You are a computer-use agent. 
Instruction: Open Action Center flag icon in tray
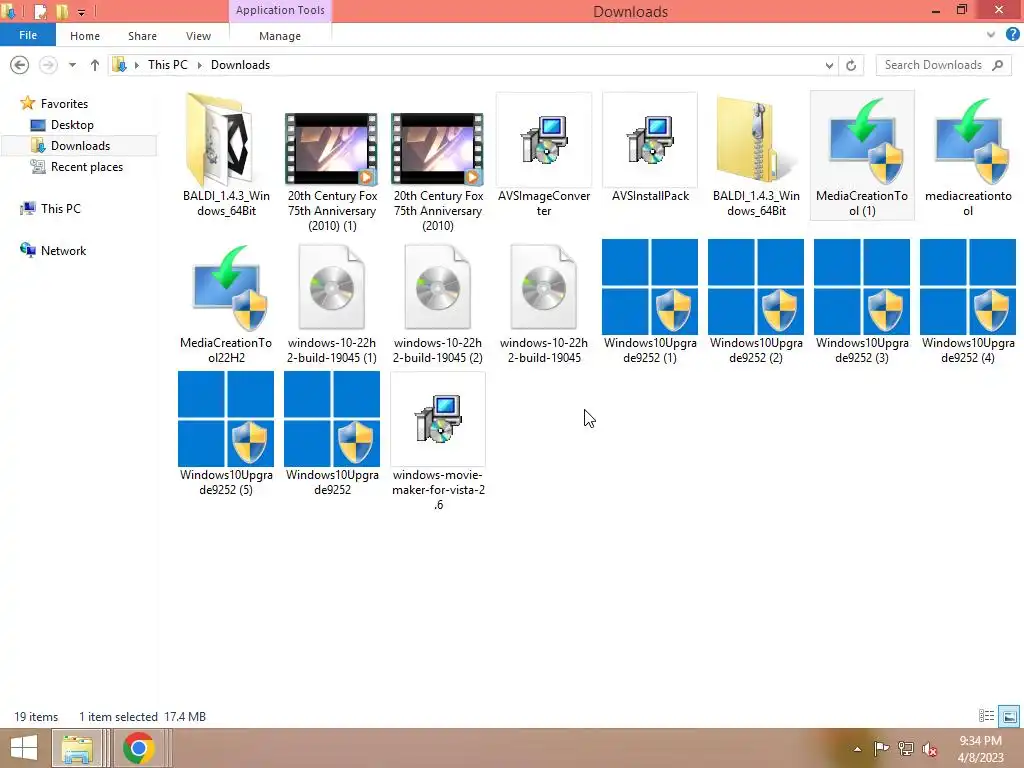881,749
